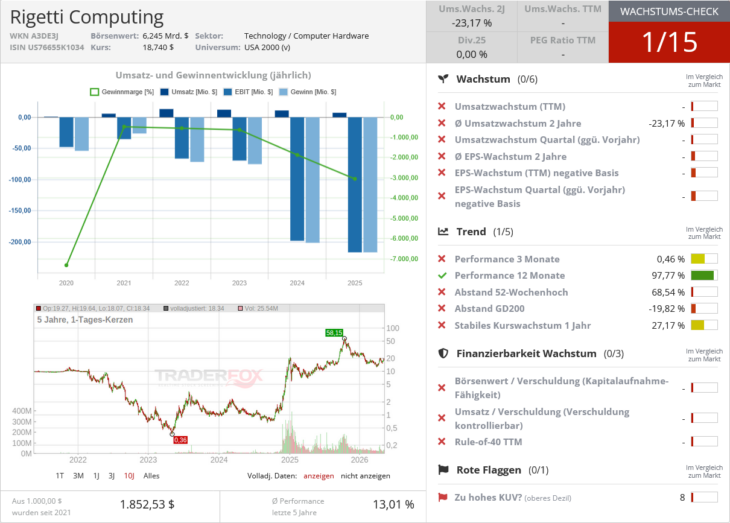Click the Stabiles Kurswachstum 1 Jahr comparison bar
This screenshot has height=523, width=730.
point(704,325)
